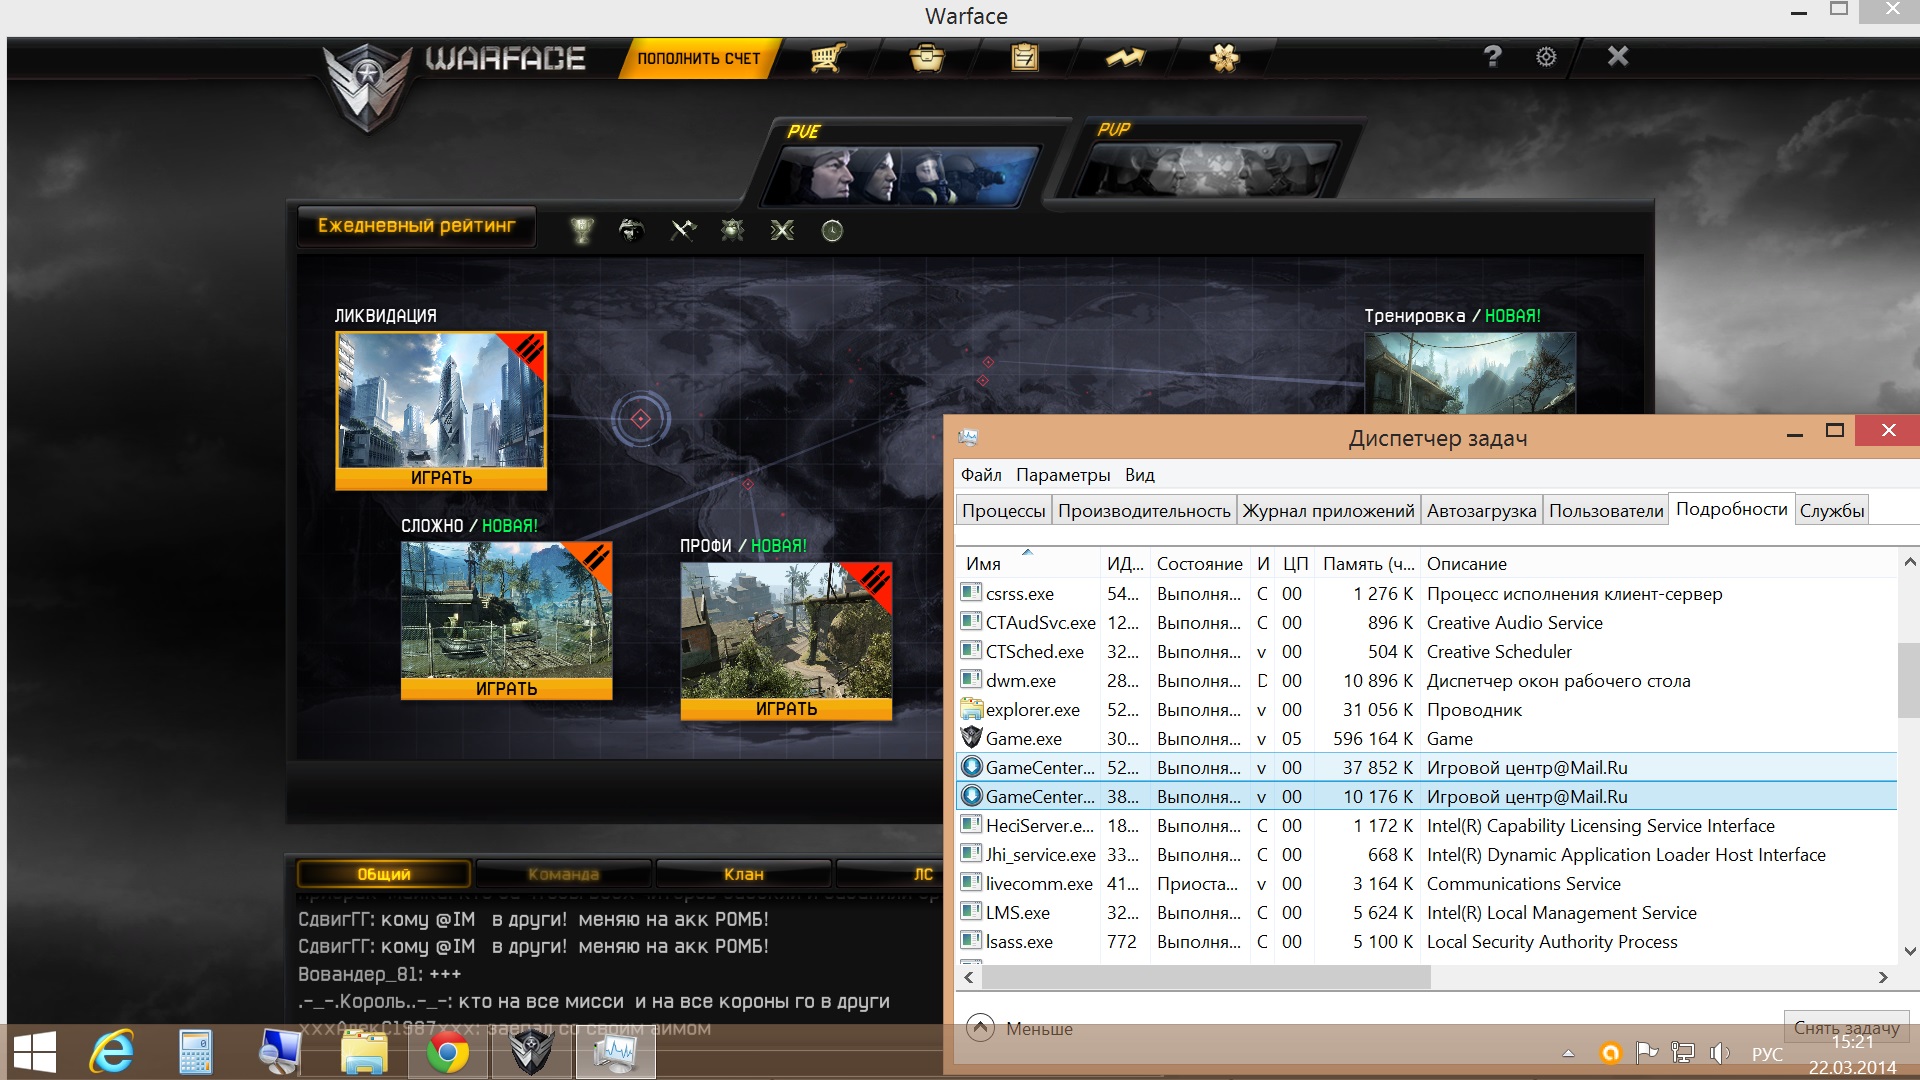Switch to Пользователи tab

[1606, 511]
